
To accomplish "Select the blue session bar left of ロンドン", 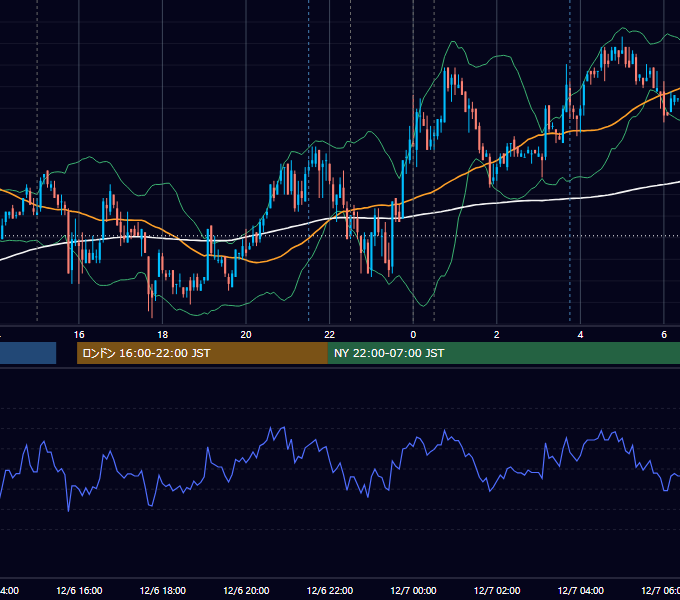I will 28,353.
